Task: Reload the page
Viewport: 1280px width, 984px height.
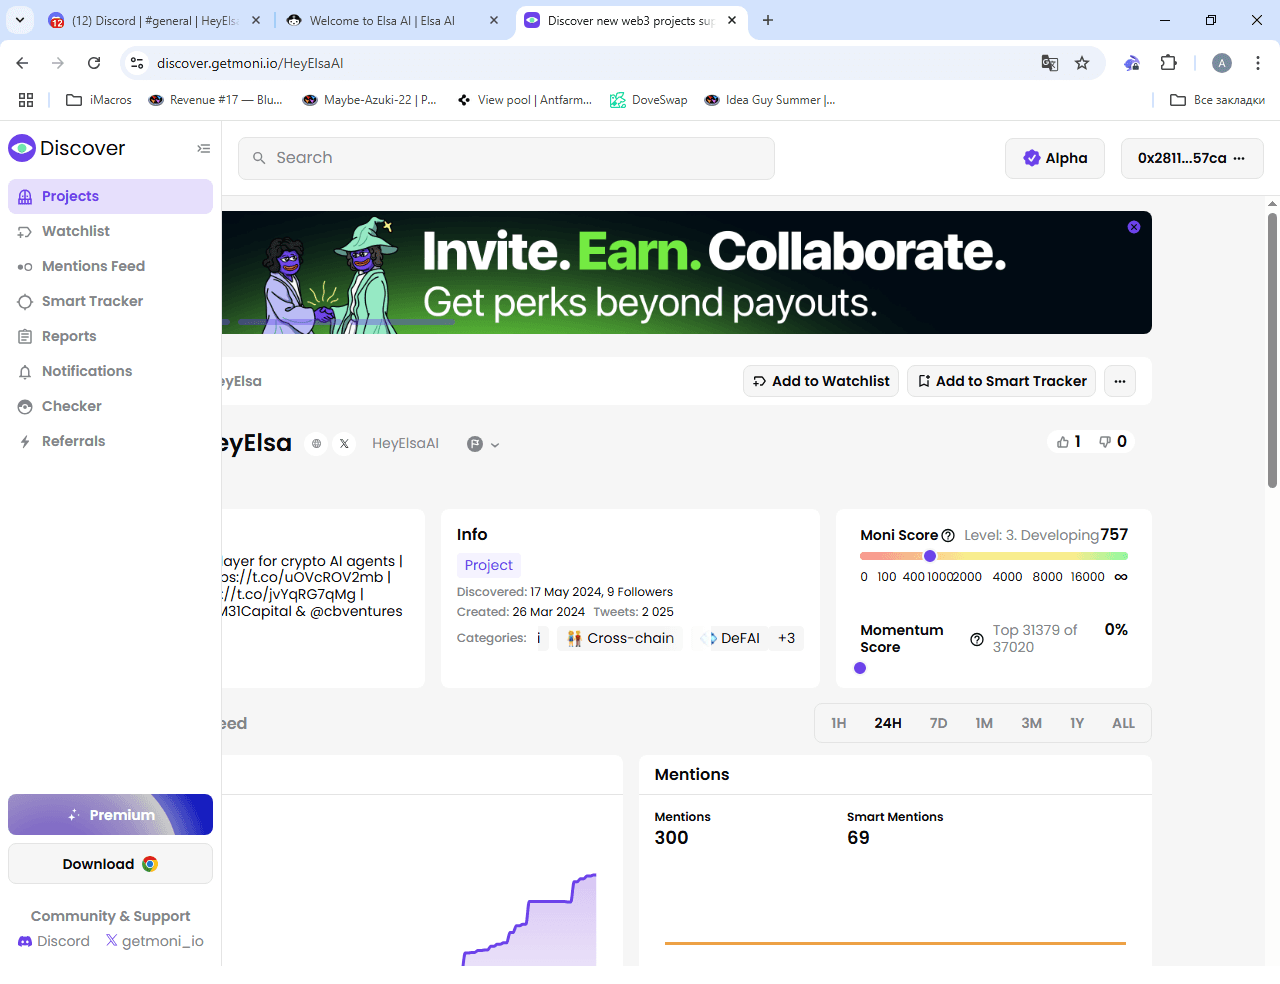Action: [94, 63]
